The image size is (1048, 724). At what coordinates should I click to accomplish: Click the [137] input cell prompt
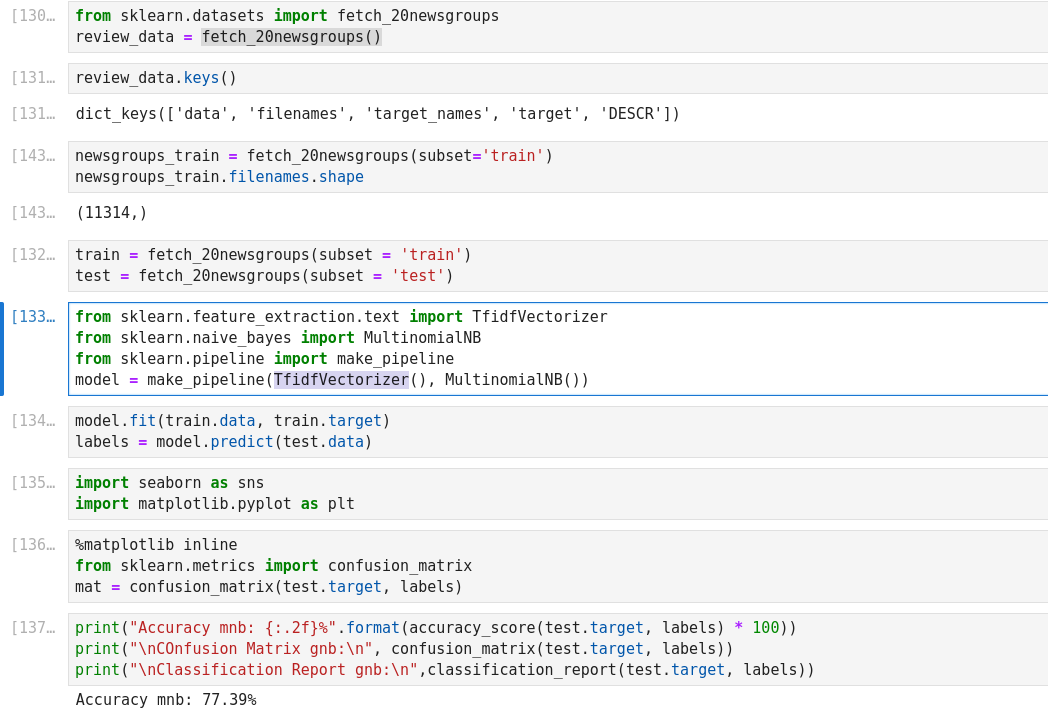click(x=33, y=628)
